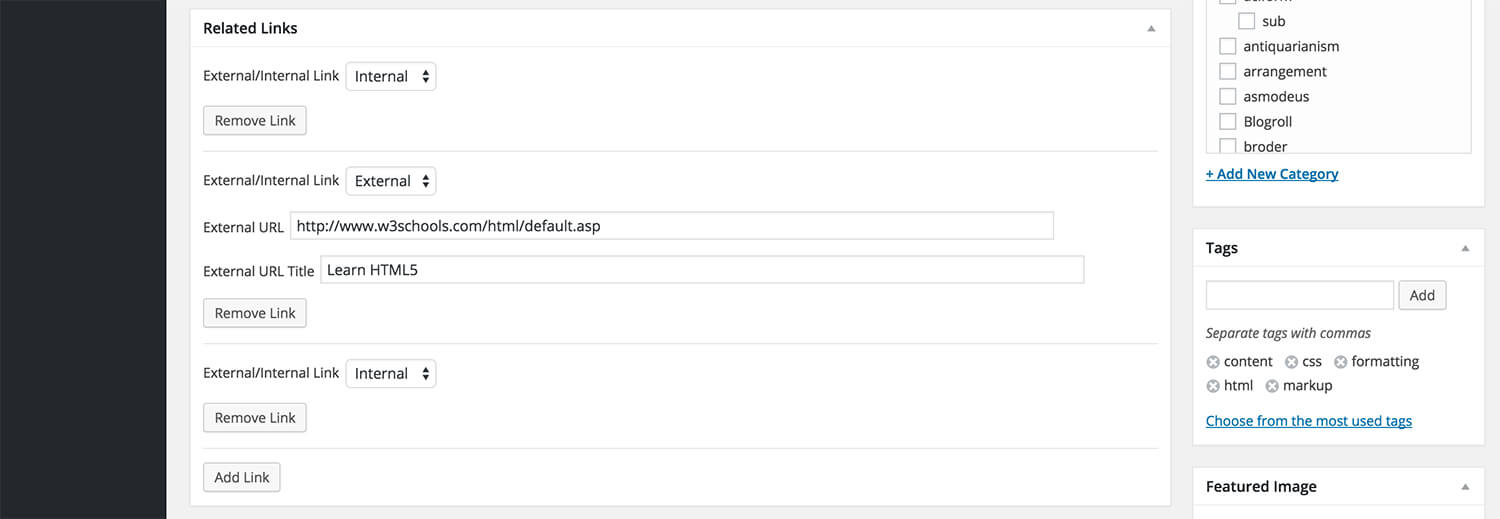
Task: Check the antiquarianism category
Action: [x=1228, y=46]
